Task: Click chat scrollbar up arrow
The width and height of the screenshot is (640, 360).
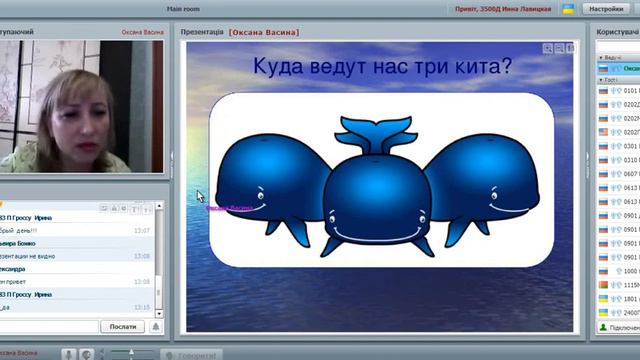Action: [159, 206]
